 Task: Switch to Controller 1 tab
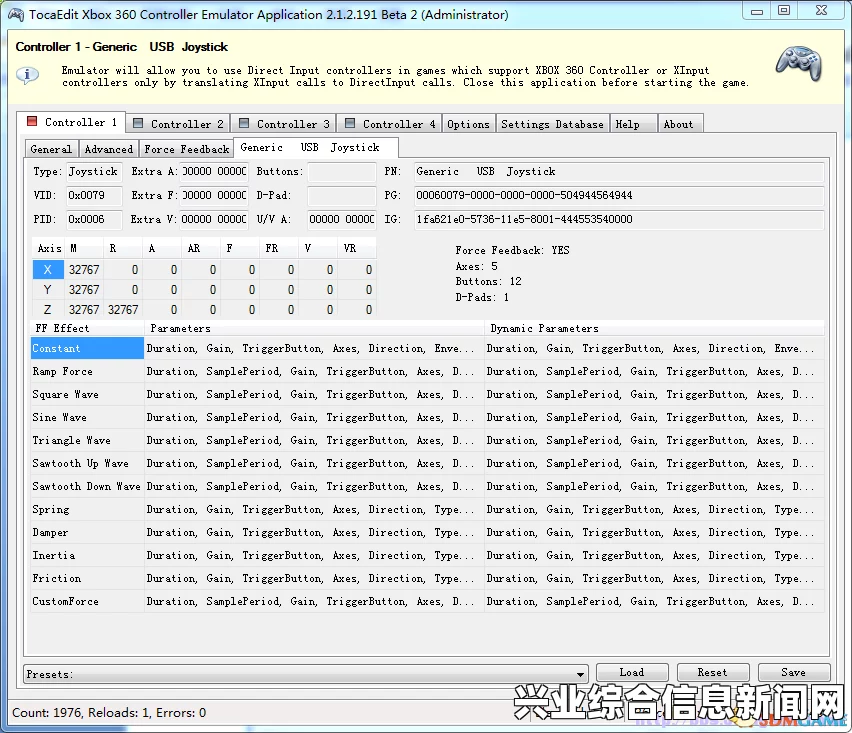(x=72, y=122)
